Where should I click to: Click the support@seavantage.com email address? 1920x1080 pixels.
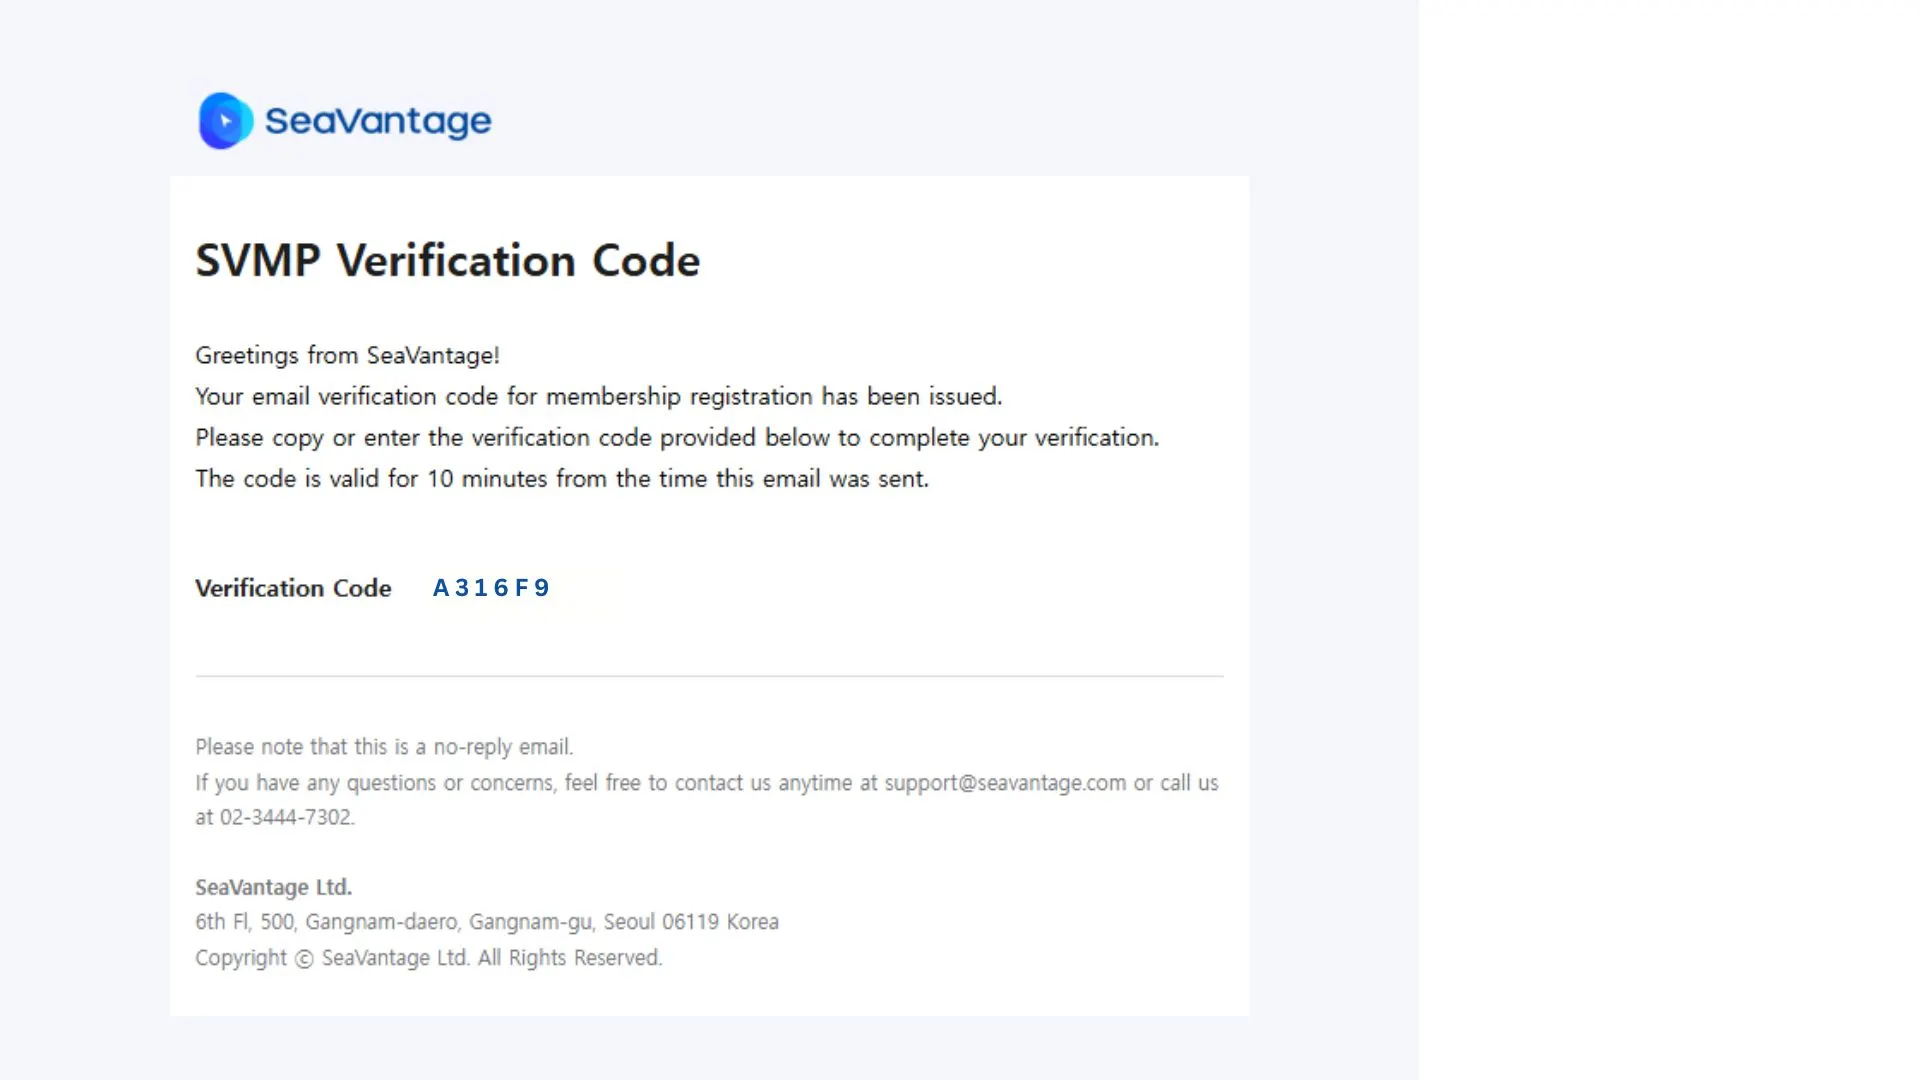click(1005, 783)
